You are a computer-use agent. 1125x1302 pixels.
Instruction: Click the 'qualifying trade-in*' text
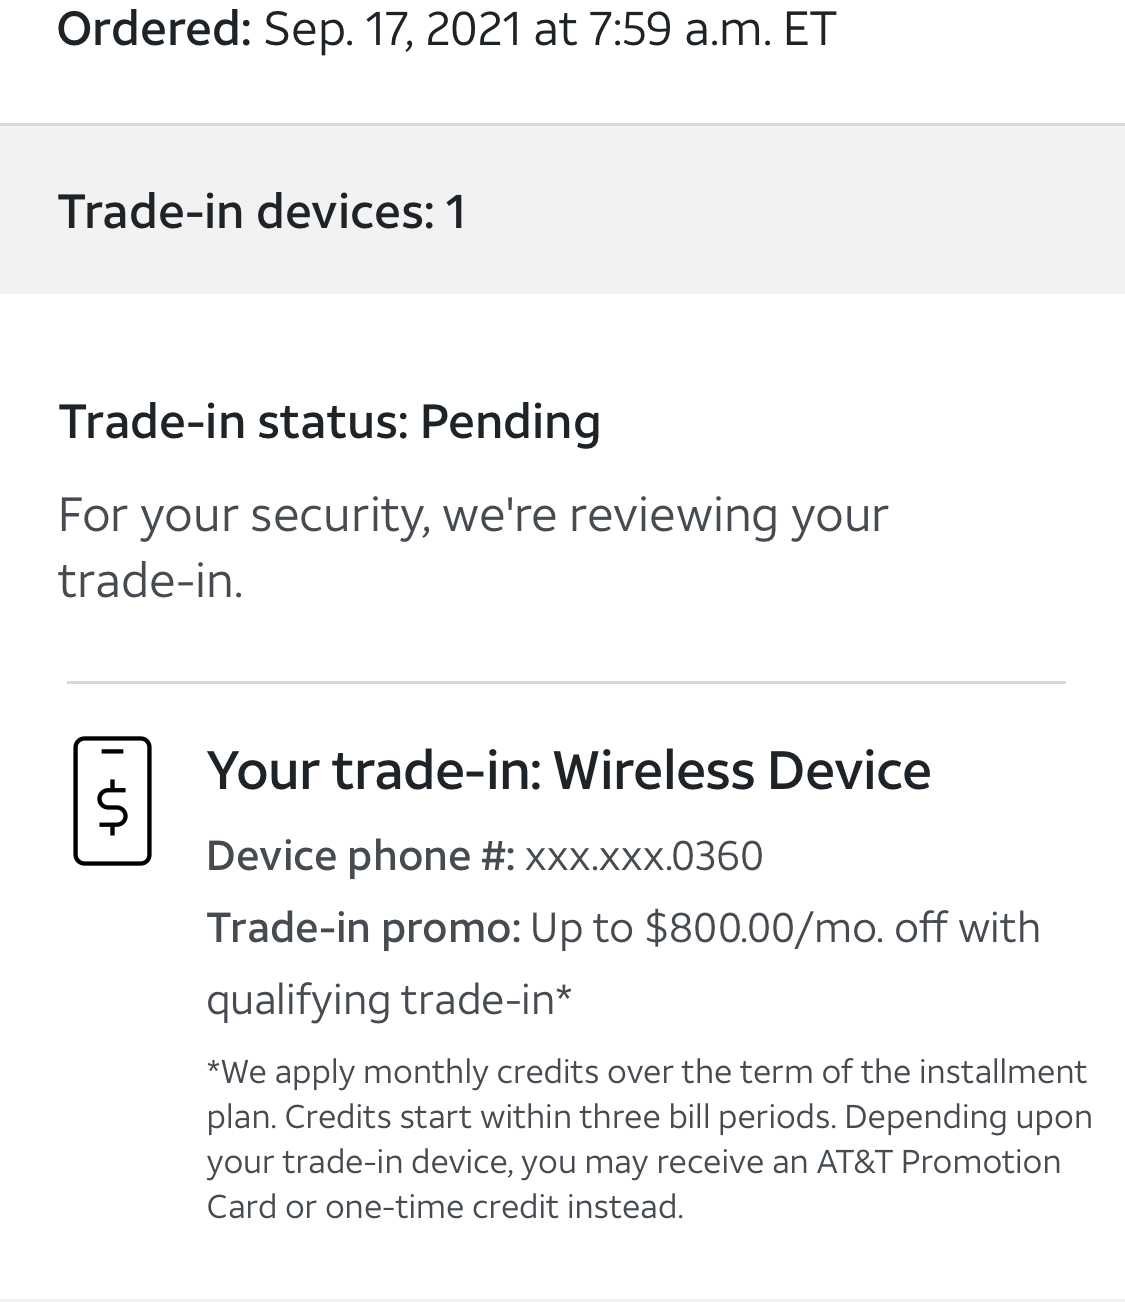pos(389,999)
